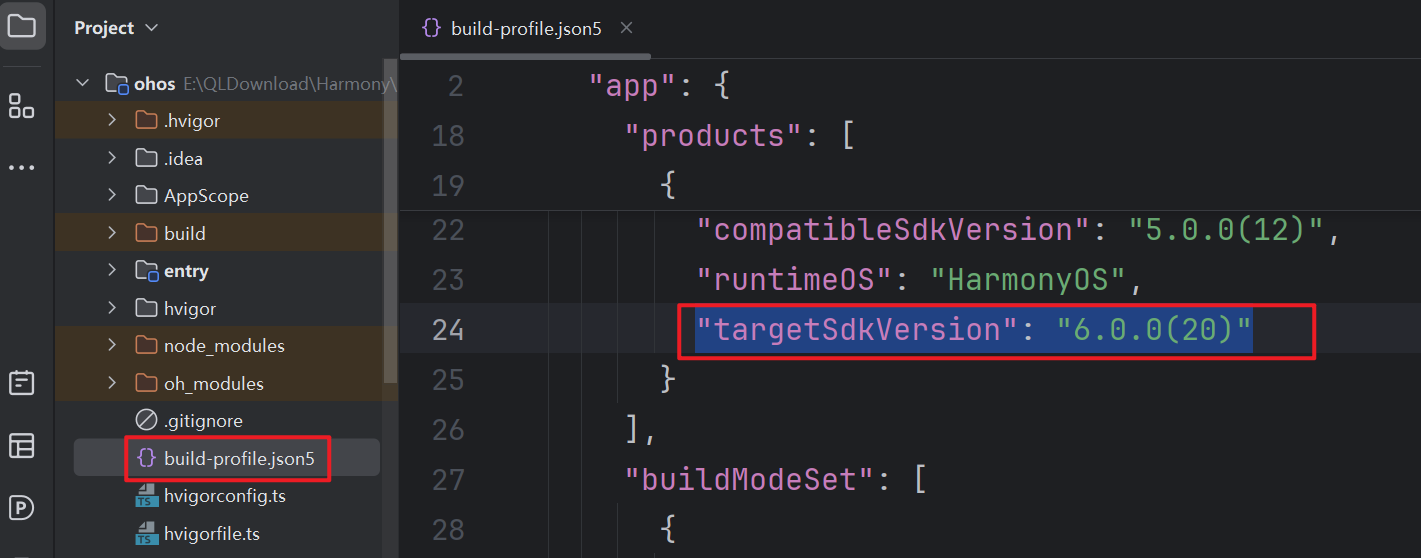The height and width of the screenshot is (558, 1421).
Task: Expand the node_modules folder
Action: [112, 346]
